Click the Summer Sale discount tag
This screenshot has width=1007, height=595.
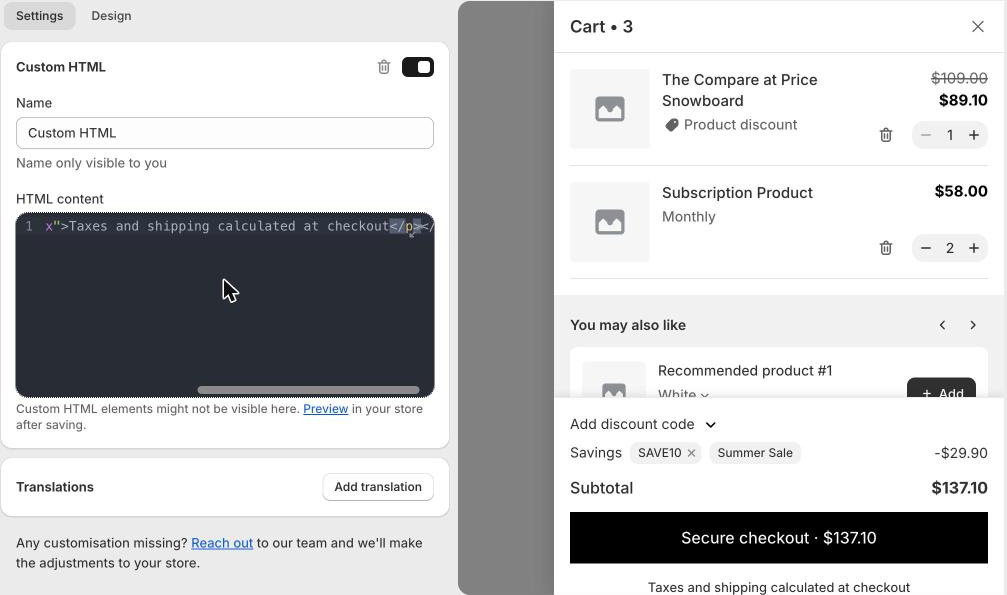tap(755, 453)
